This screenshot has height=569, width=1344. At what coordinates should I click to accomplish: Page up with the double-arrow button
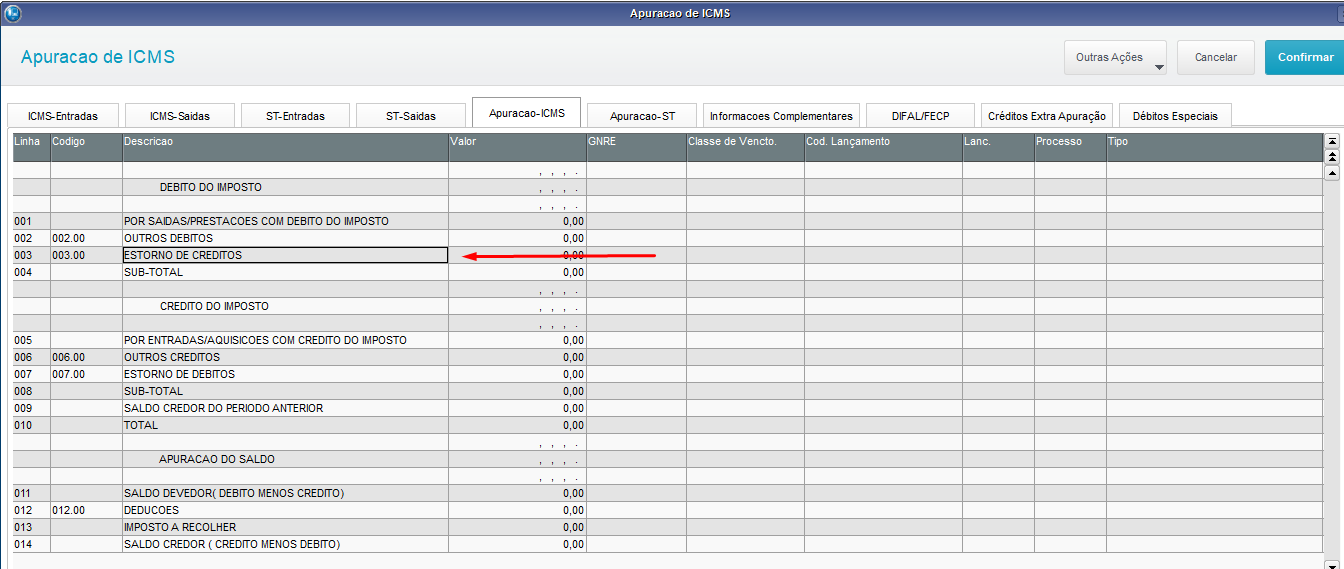pos(1332,157)
